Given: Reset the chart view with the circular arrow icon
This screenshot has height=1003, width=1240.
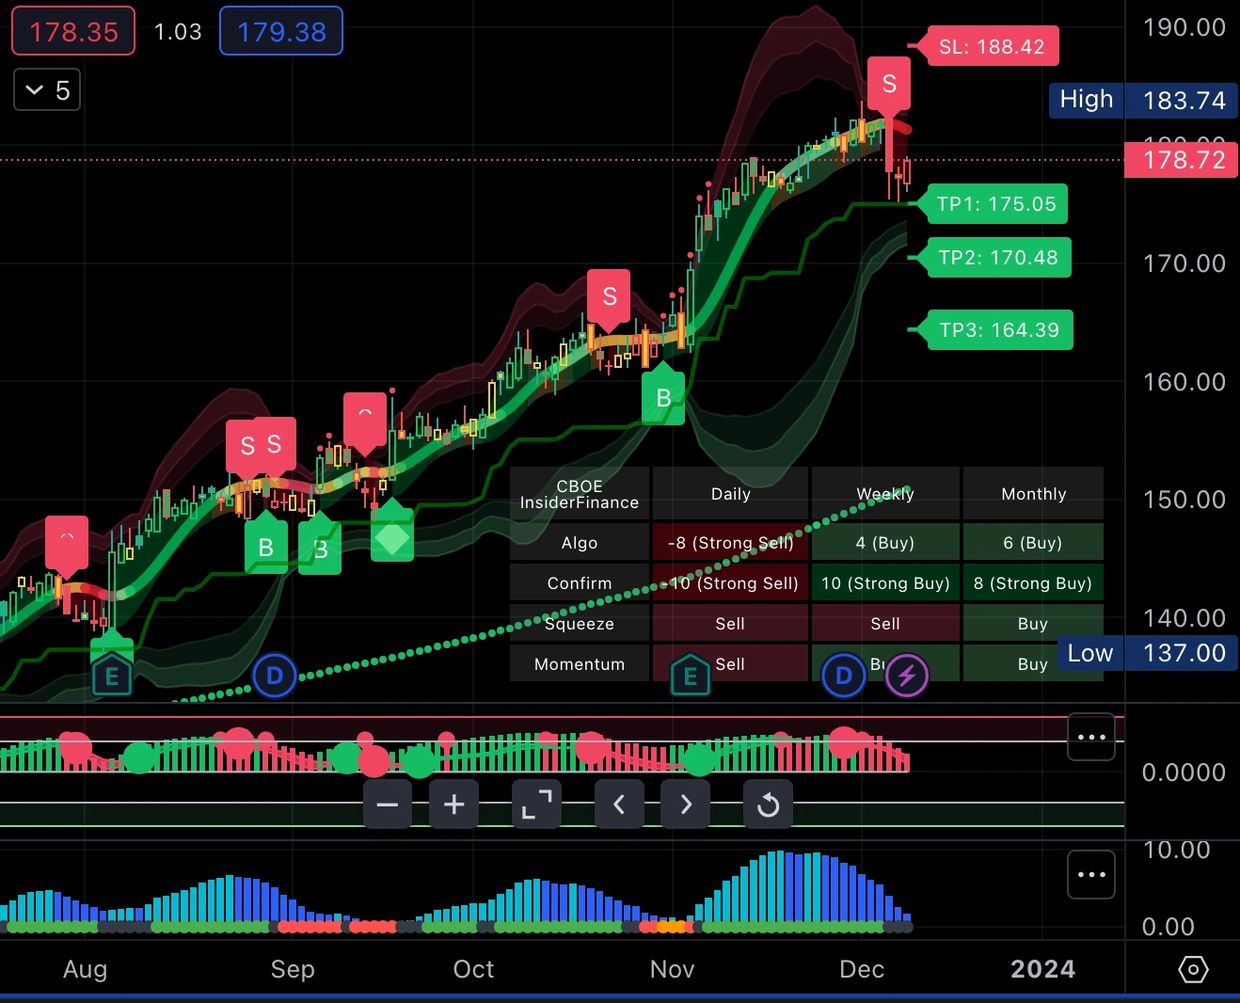Looking at the screenshot, I should point(768,803).
